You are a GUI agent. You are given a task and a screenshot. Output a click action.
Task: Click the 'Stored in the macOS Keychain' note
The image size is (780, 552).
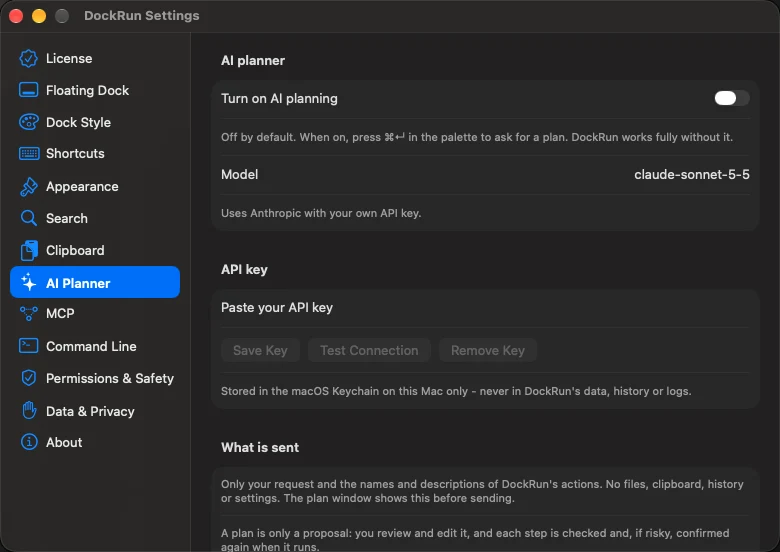coord(456,391)
